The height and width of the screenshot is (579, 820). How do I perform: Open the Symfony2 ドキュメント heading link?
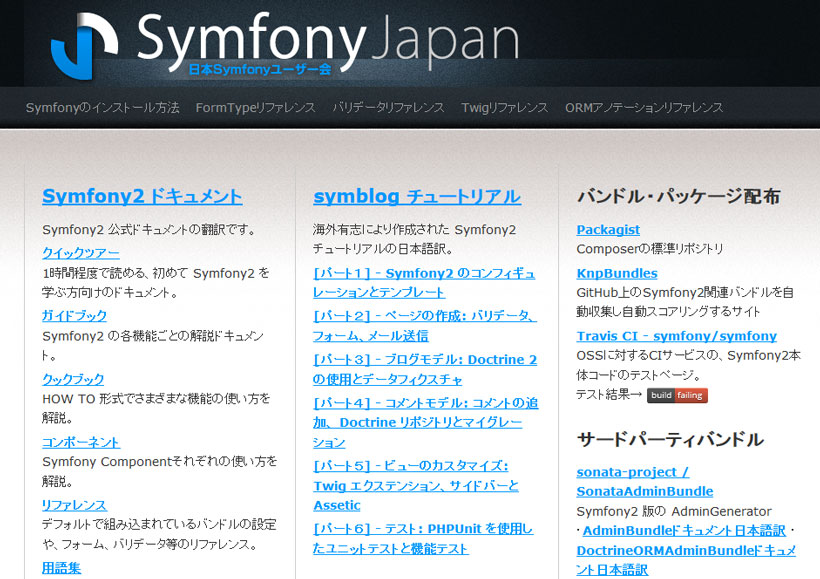click(x=142, y=196)
